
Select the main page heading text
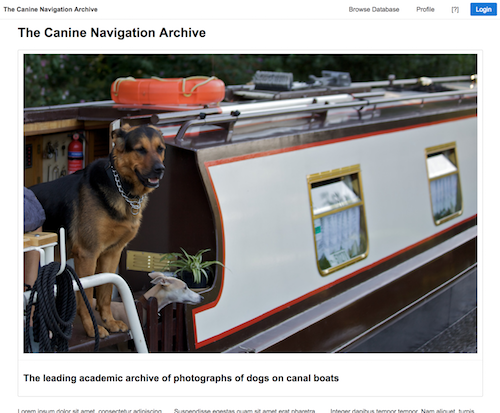coord(112,33)
